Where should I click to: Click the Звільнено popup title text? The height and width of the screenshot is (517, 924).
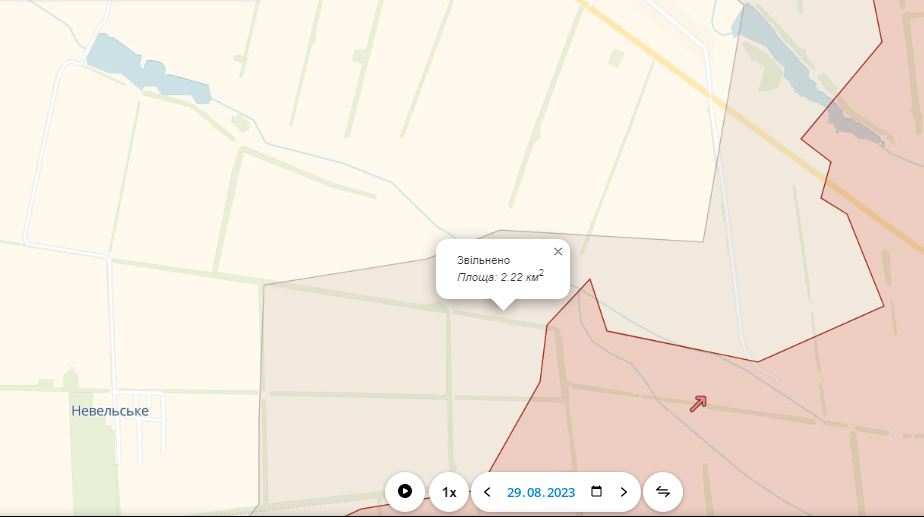tap(483, 260)
